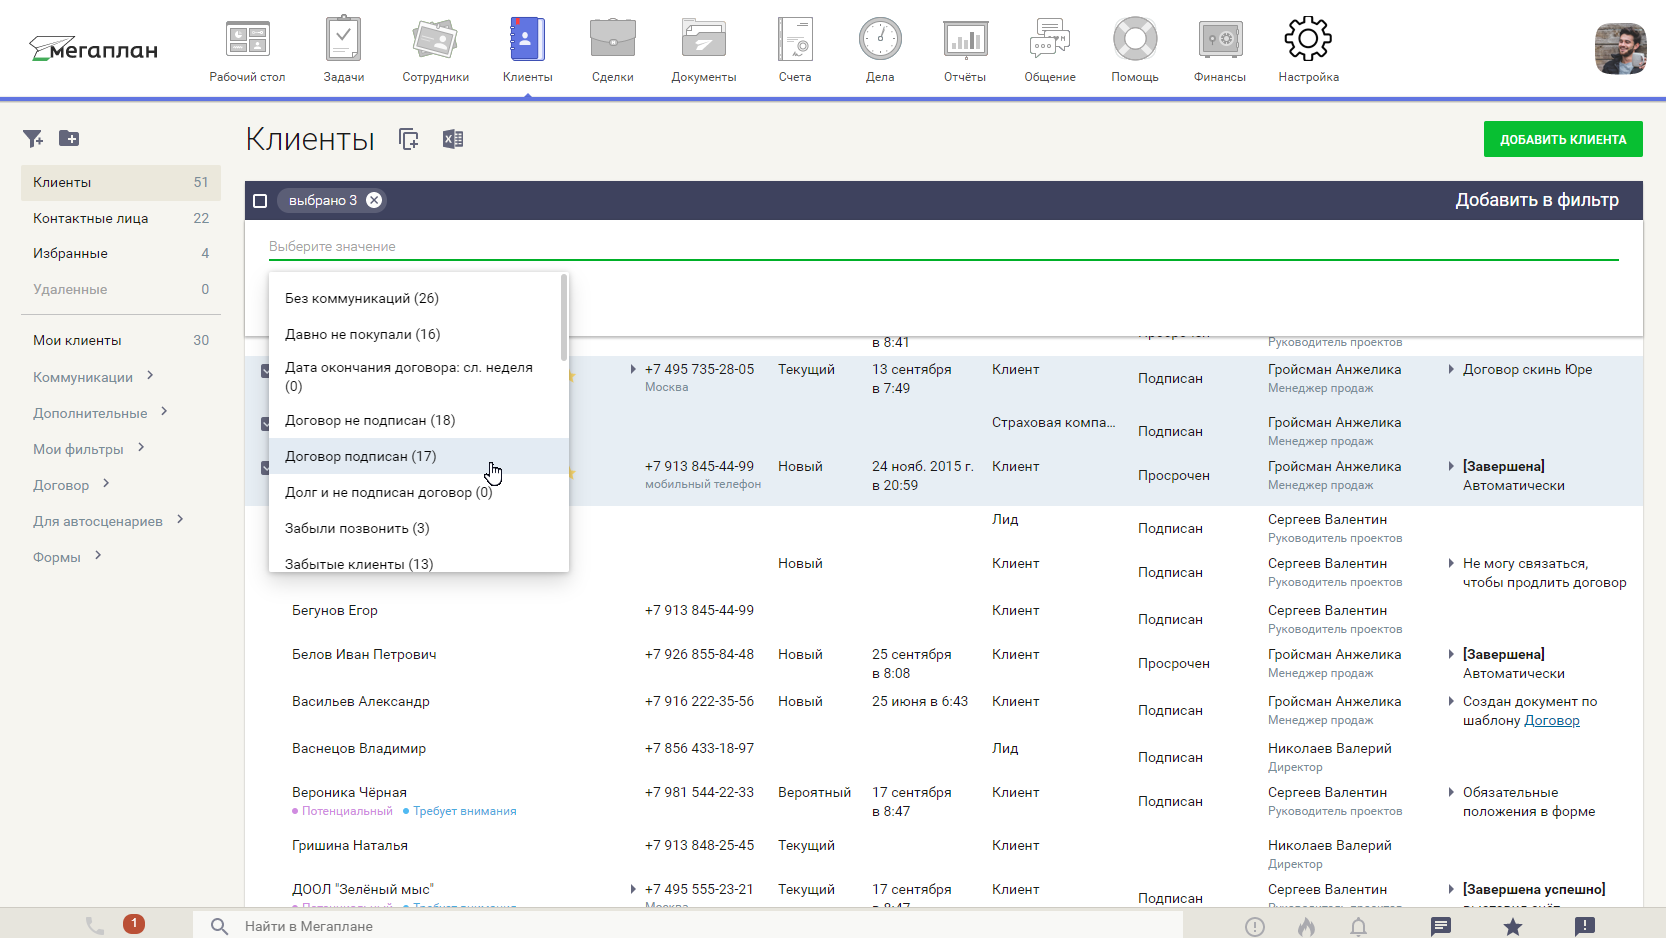Export clients to Excel icon
Screen dimensions: 1666x938
point(453,139)
